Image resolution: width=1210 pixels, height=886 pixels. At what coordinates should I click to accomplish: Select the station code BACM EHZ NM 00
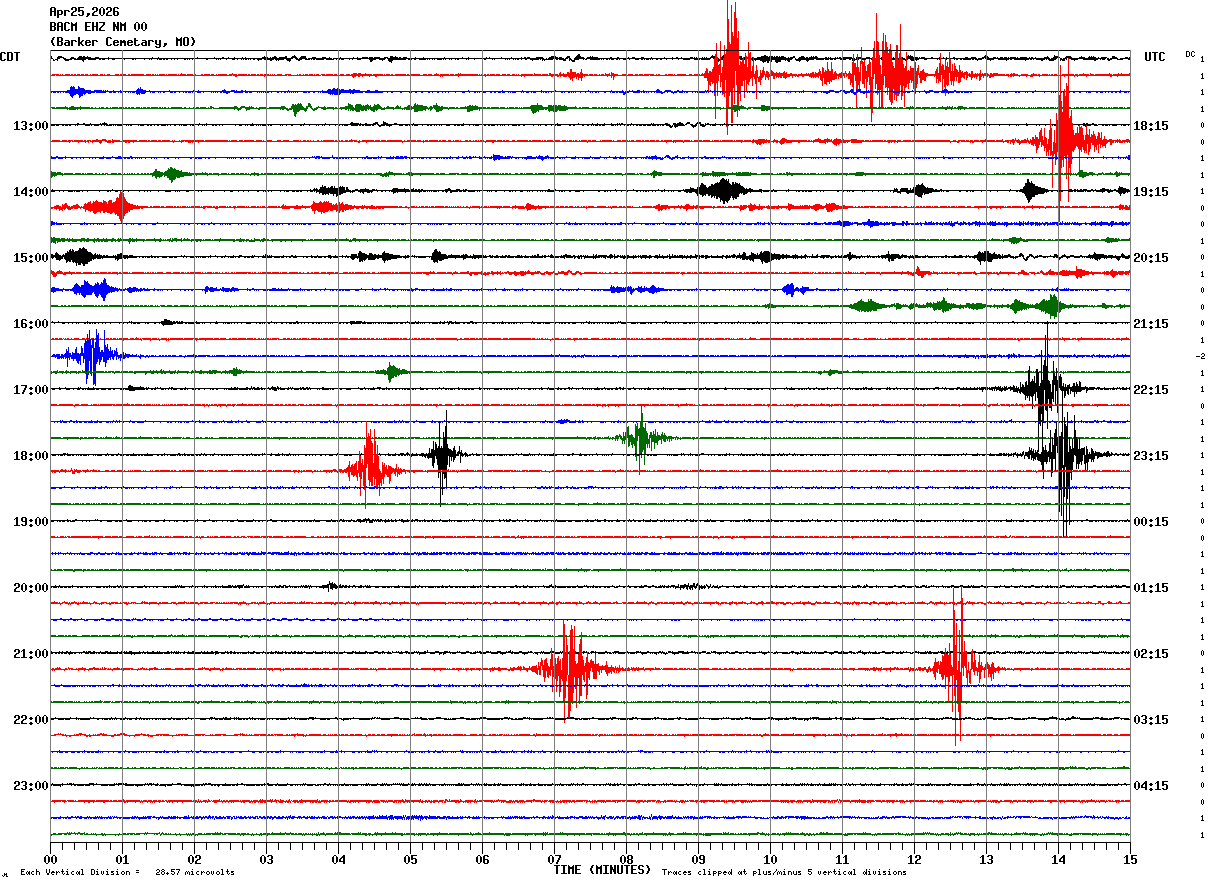(98, 27)
